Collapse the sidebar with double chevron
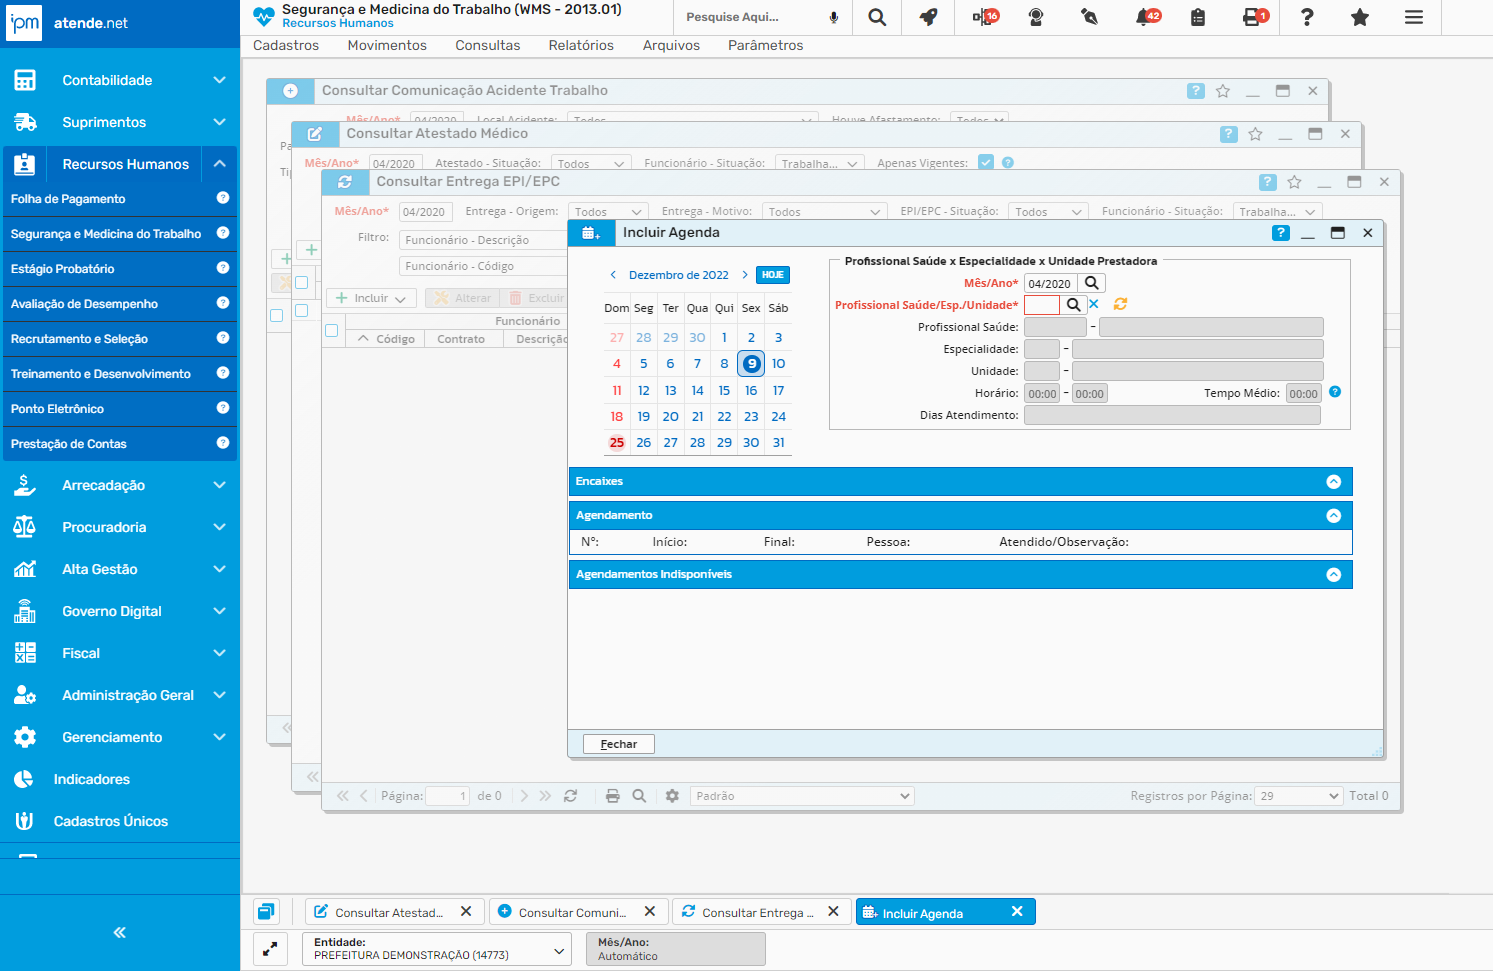This screenshot has height=971, width=1493. [120, 932]
